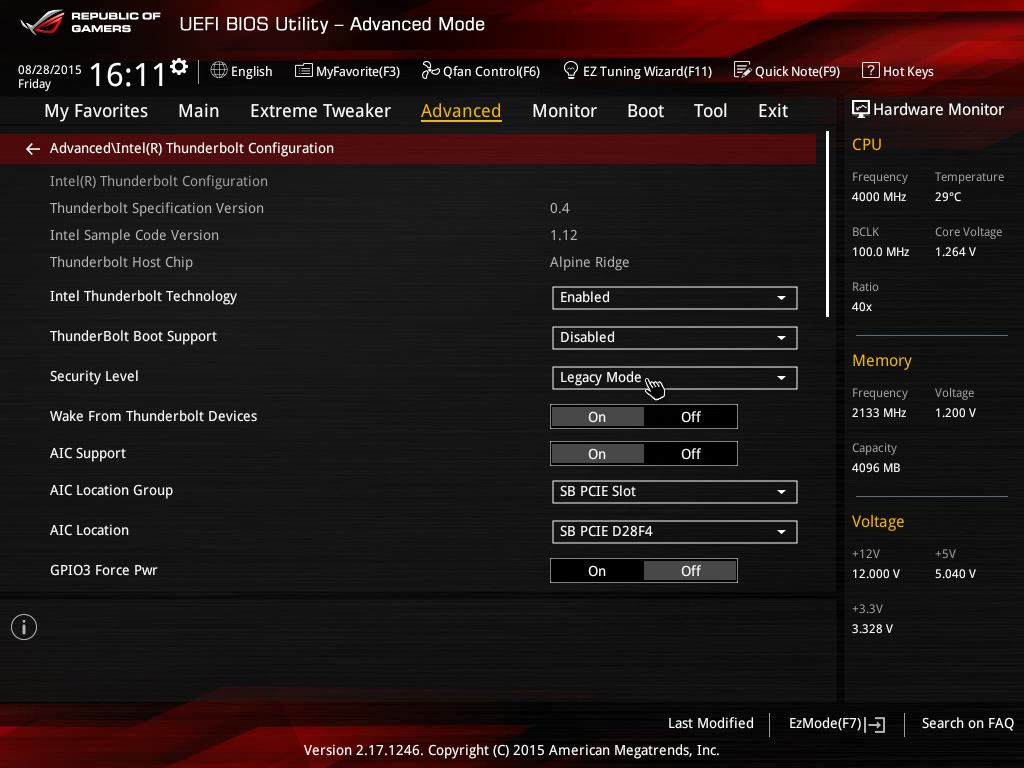Click the back arrow in the breadcrumb bar
Screen dimensions: 1024x768
click(x=33, y=149)
